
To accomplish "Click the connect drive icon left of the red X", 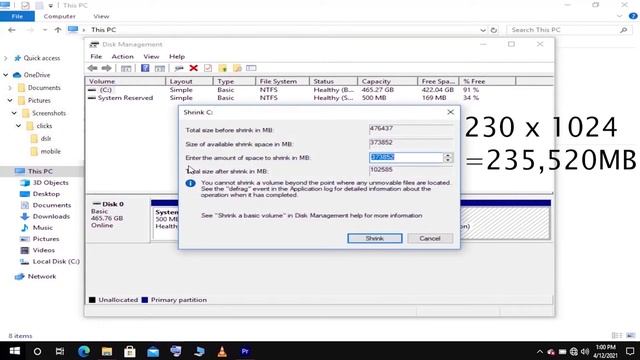I will 179,68.
